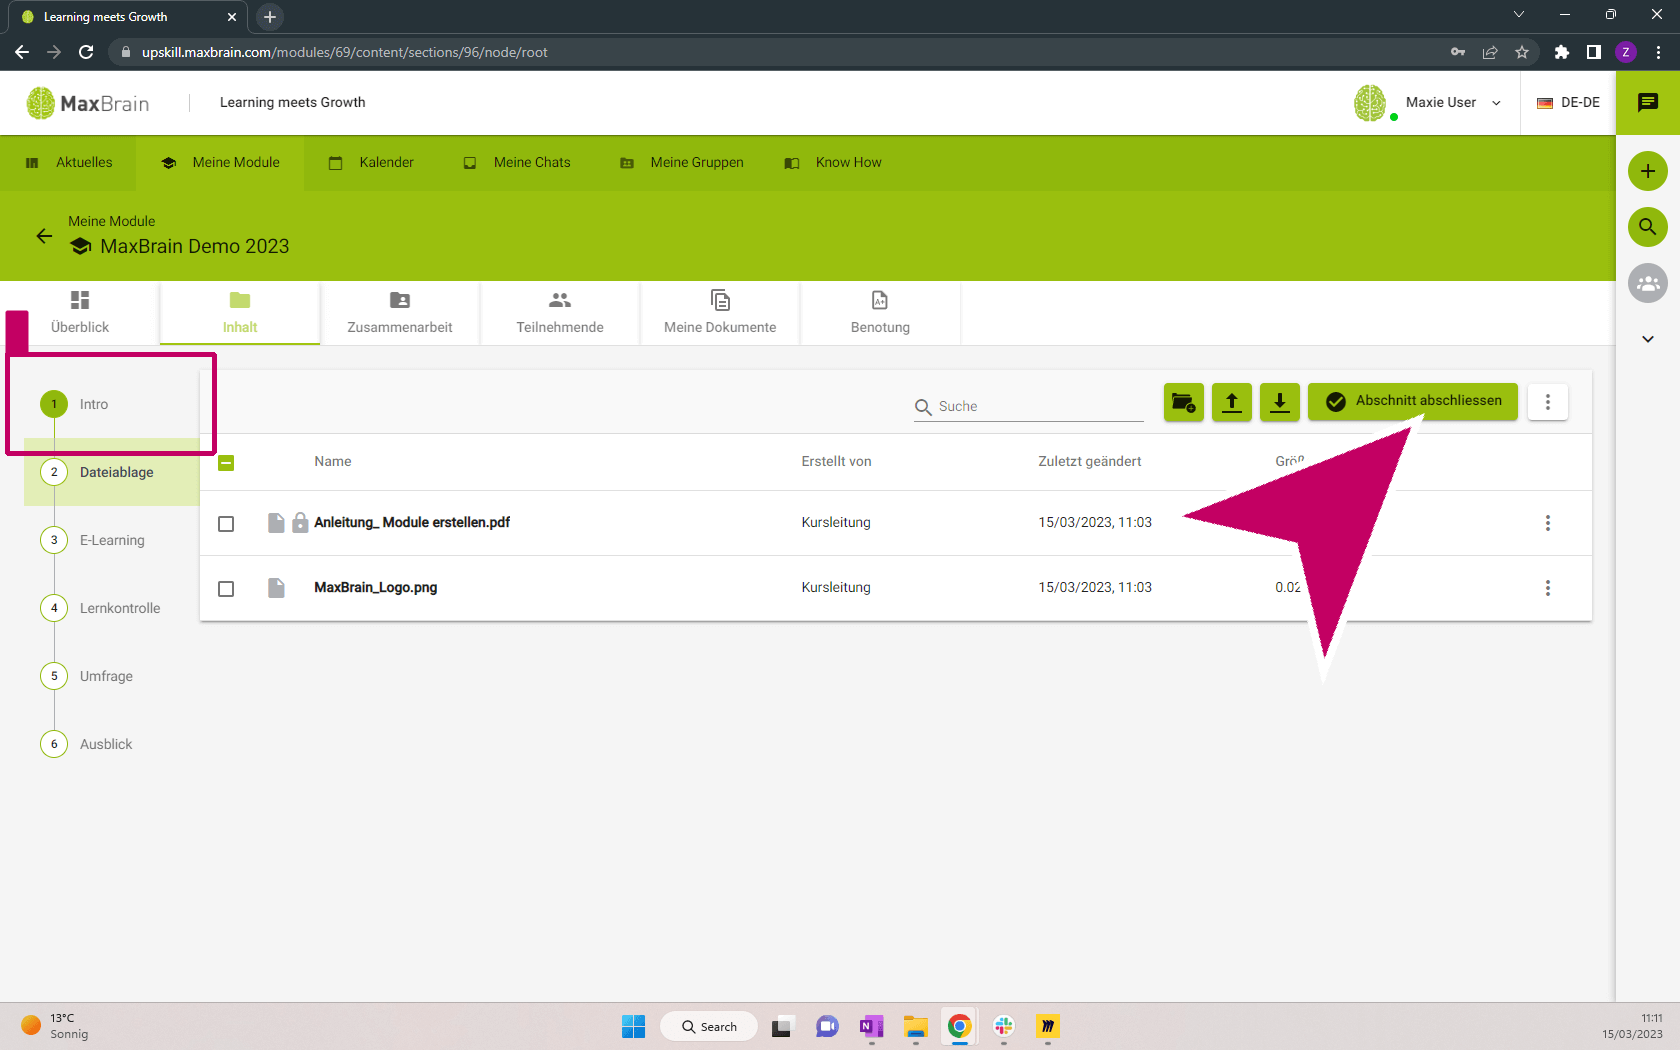Screen dimensions: 1680x1050
Task: Open the weather widget 13°C Sonnig
Action: tap(55, 1026)
